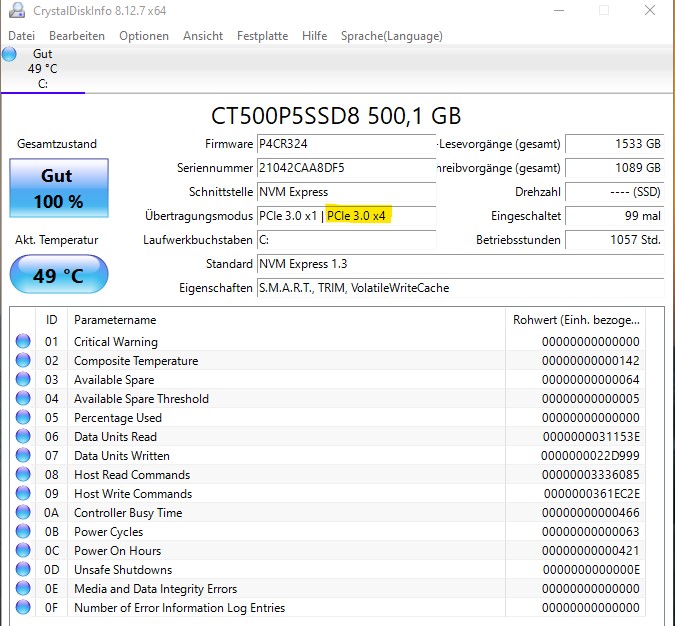Close the CrystalDiskInfo window

pyautogui.click(x=650, y=10)
